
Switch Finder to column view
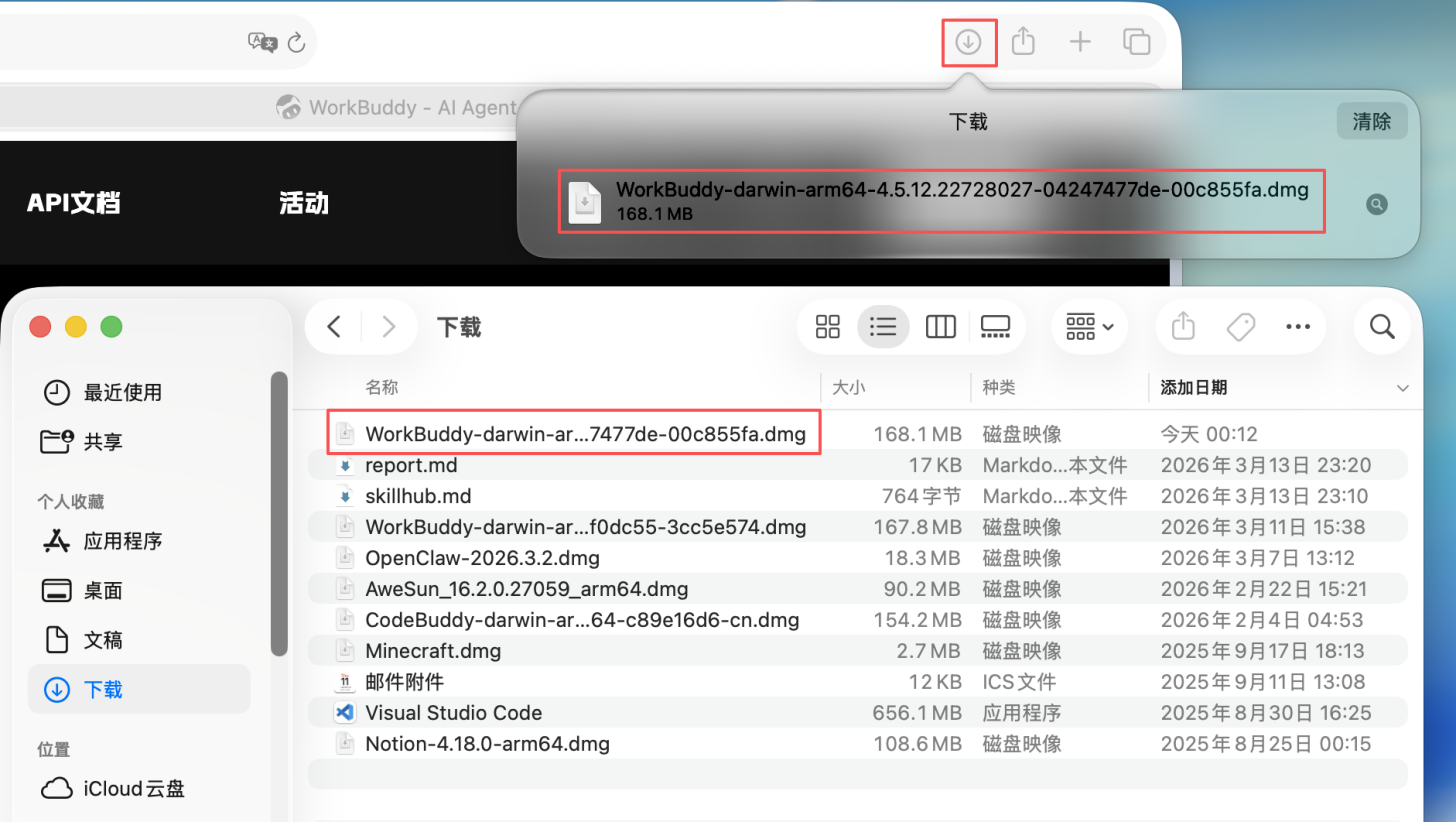[x=940, y=326]
